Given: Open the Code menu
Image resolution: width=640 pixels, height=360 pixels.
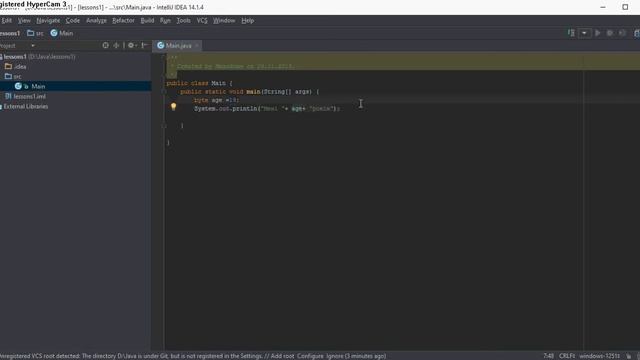Looking at the screenshot, I should (73, 20).
